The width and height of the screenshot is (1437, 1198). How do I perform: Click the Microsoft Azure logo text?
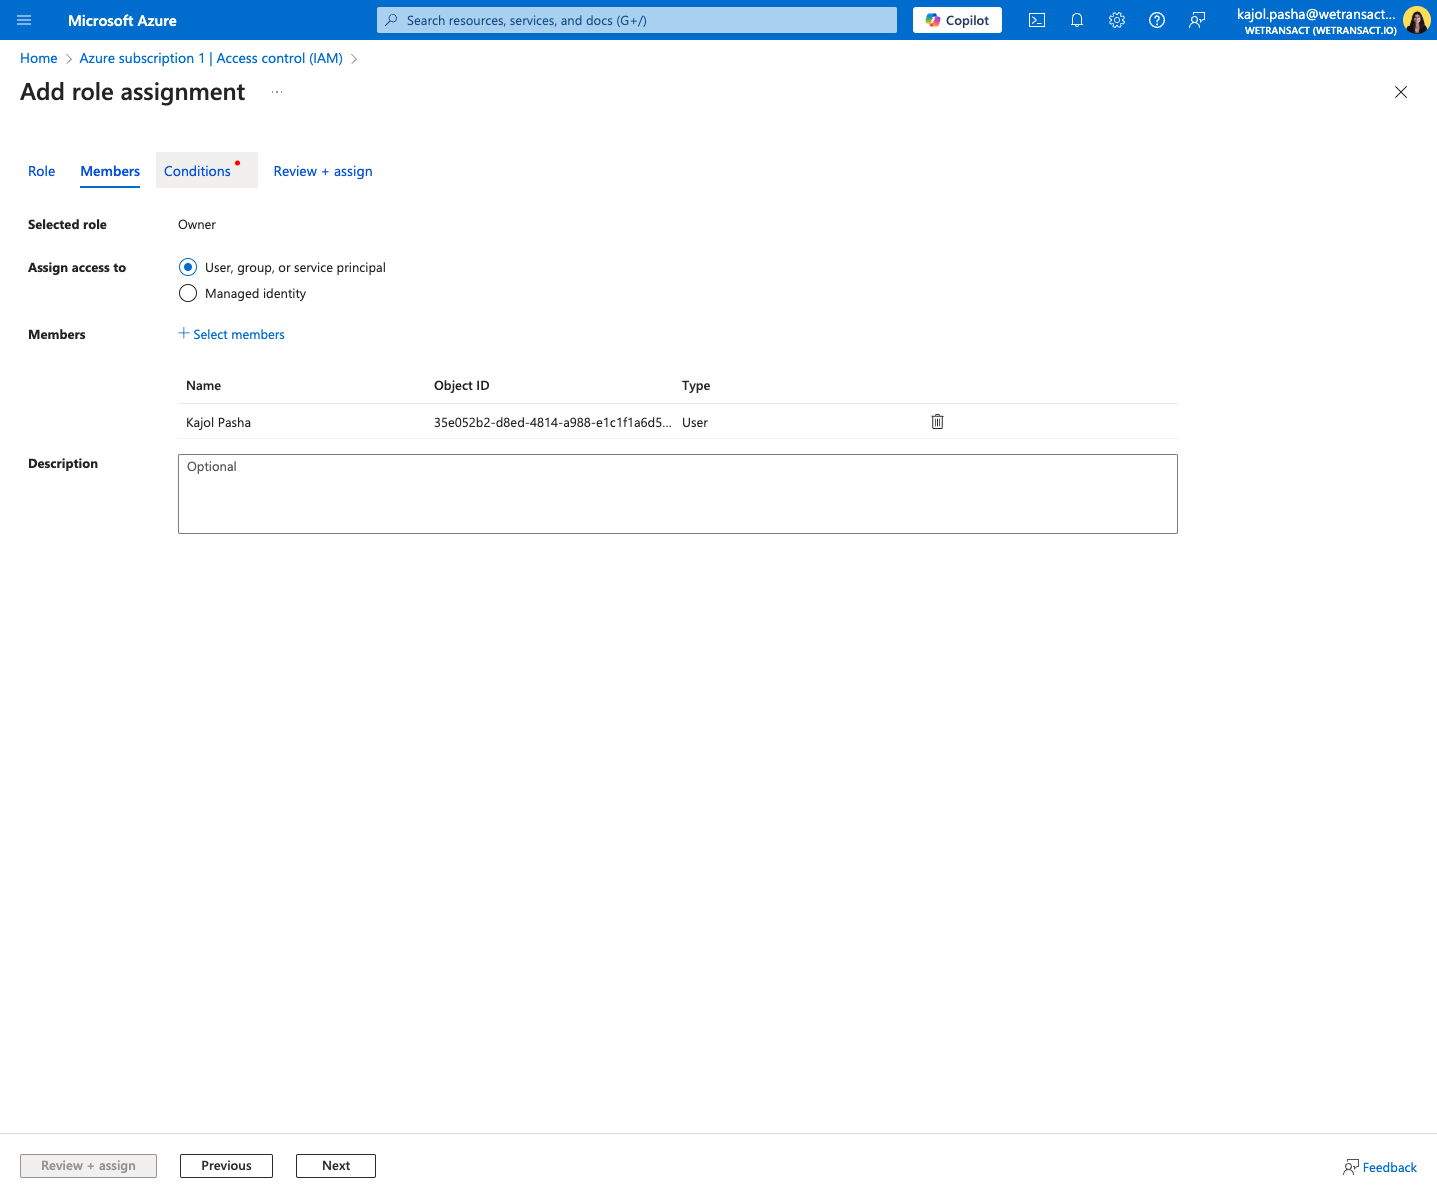click(122, 20)
